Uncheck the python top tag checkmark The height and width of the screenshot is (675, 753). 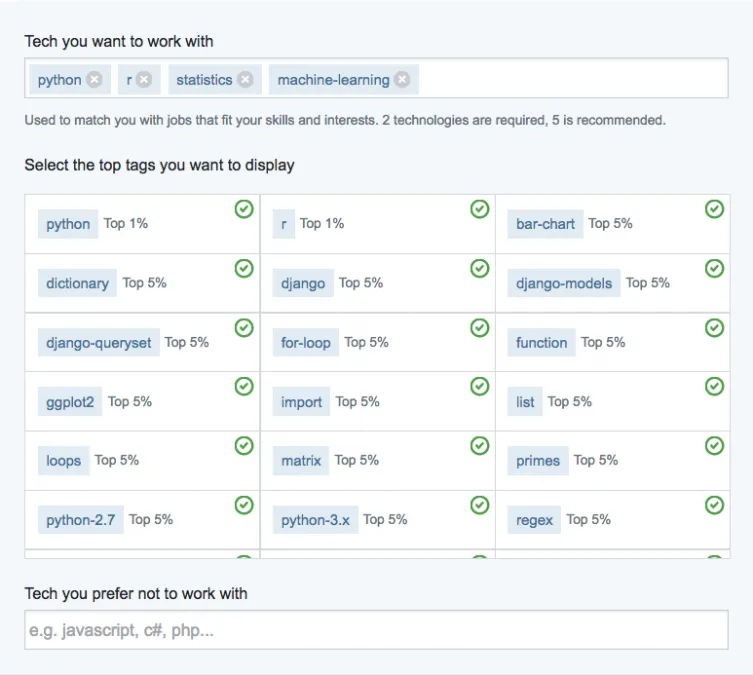(244, 209)
